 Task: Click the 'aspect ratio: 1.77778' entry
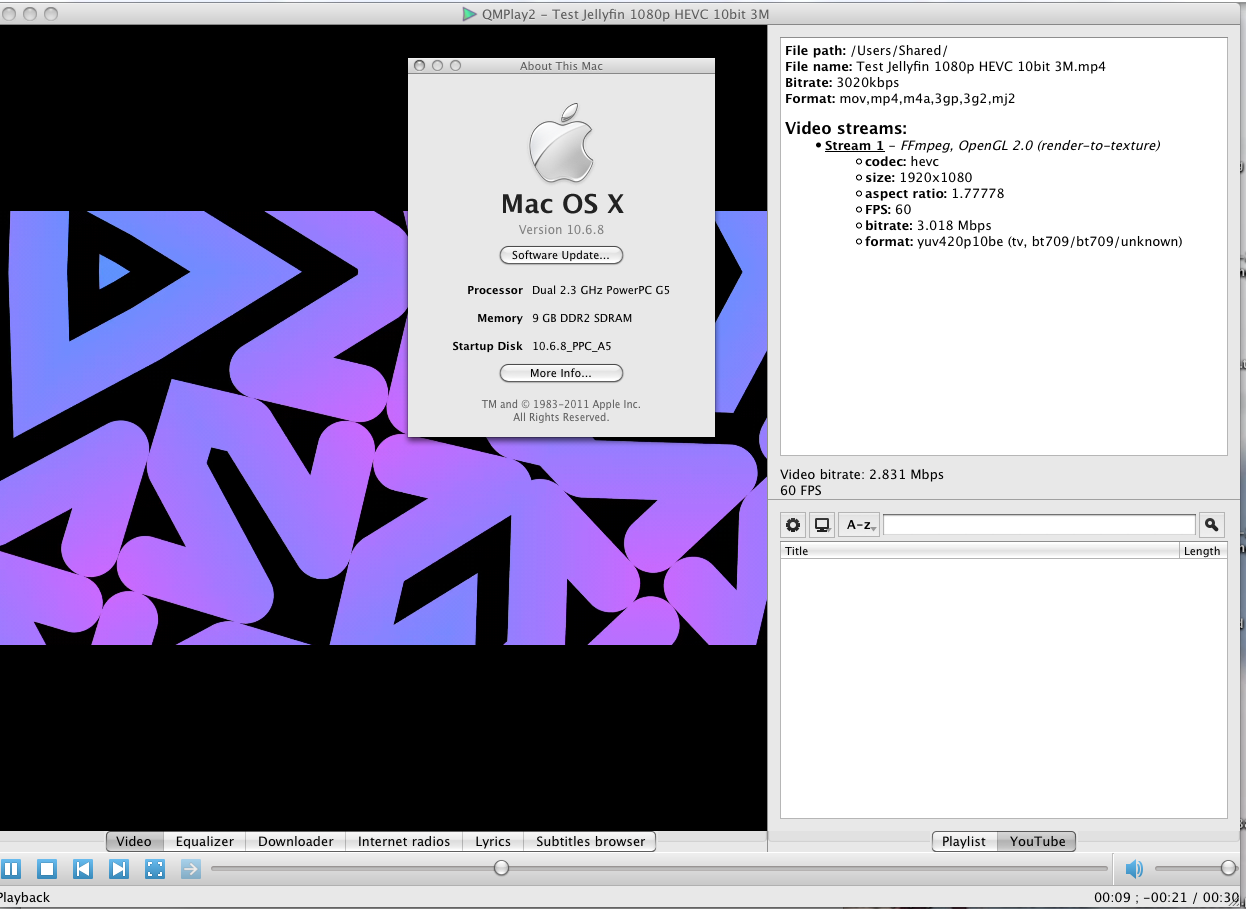tap(934, 193)
